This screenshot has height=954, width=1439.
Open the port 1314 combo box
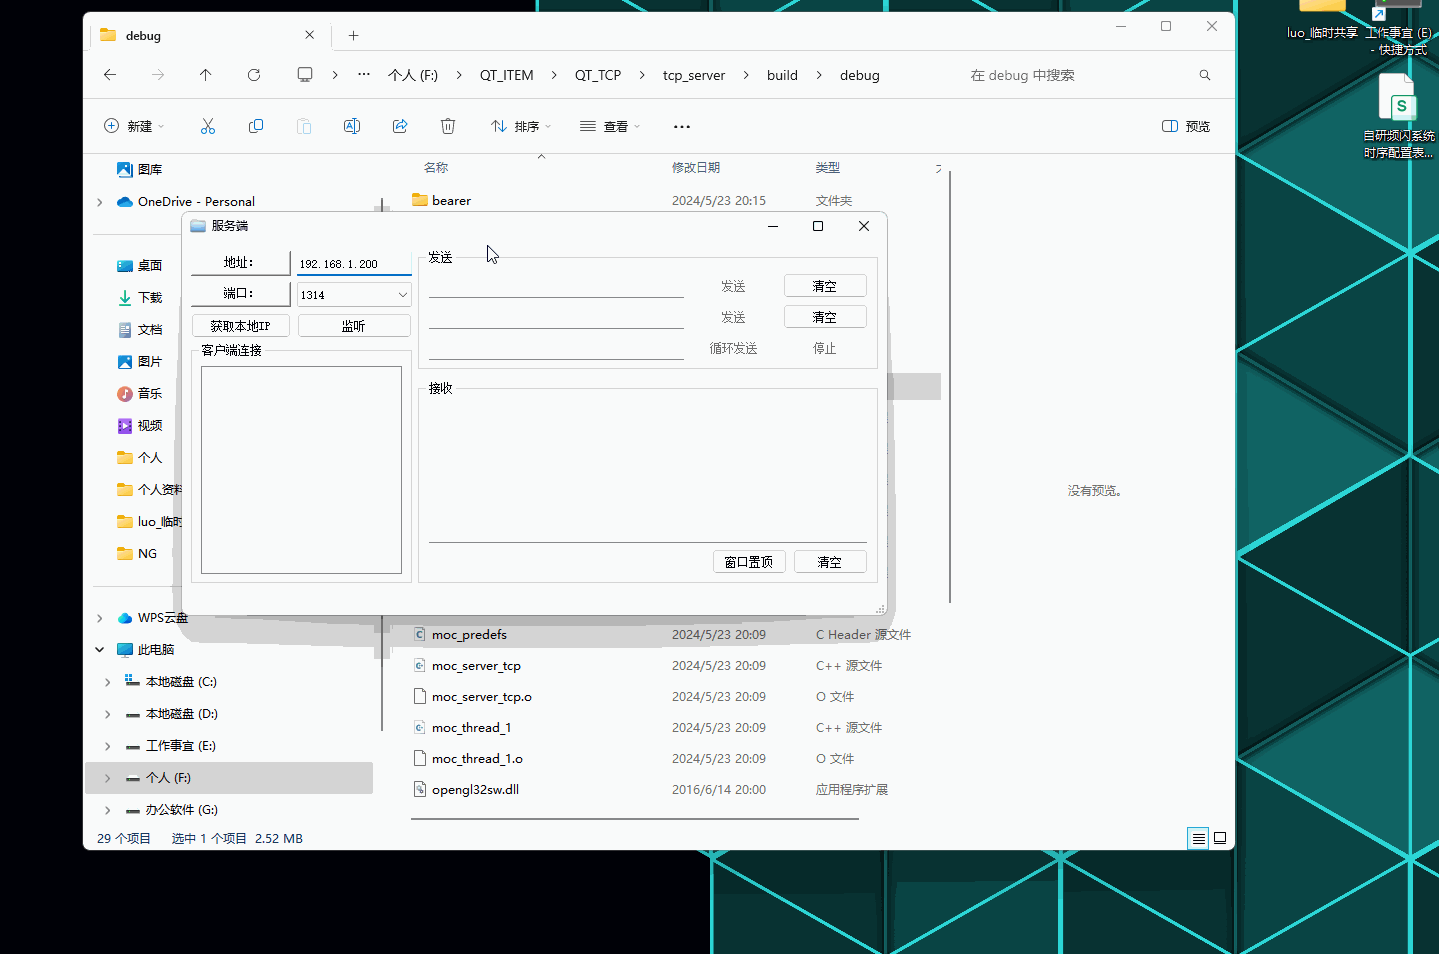point(354,295)
